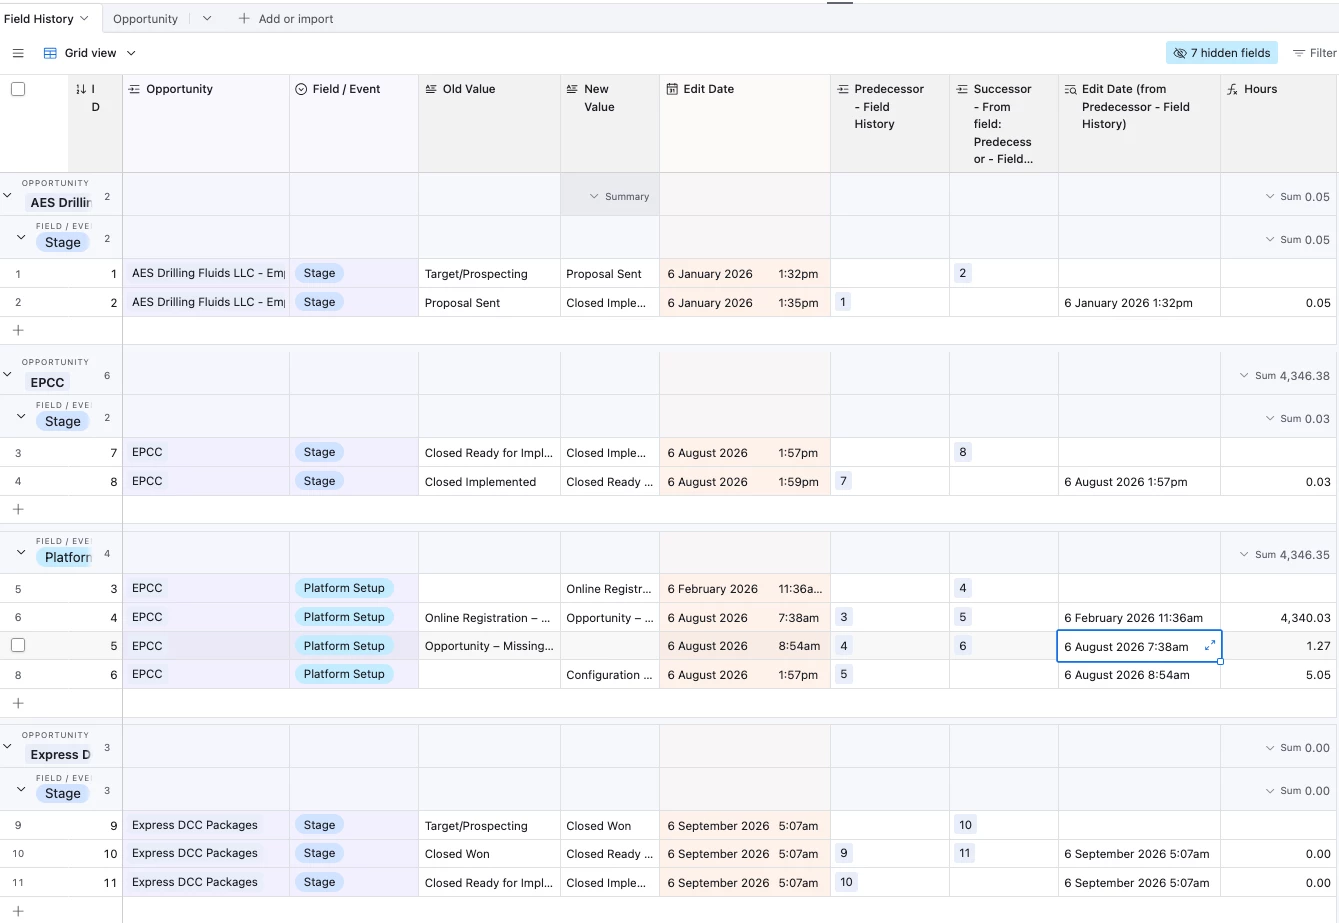The height and width of the screenshot is (923, 1339).
Task: Click the linked successor '2' chip in row 1
Action: click(x=963, y=273)
